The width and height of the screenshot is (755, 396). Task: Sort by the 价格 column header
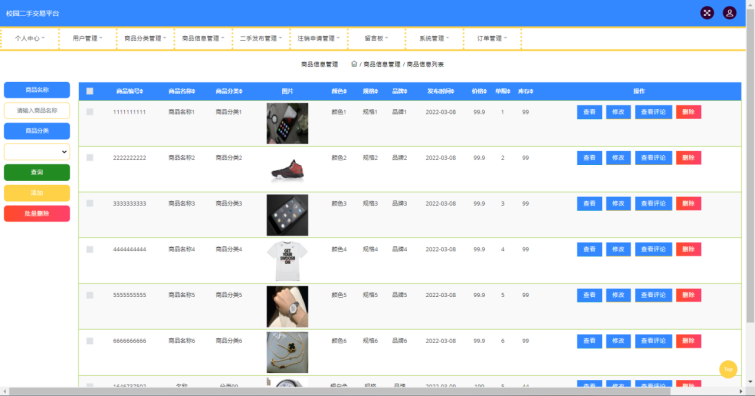point(479,91)
